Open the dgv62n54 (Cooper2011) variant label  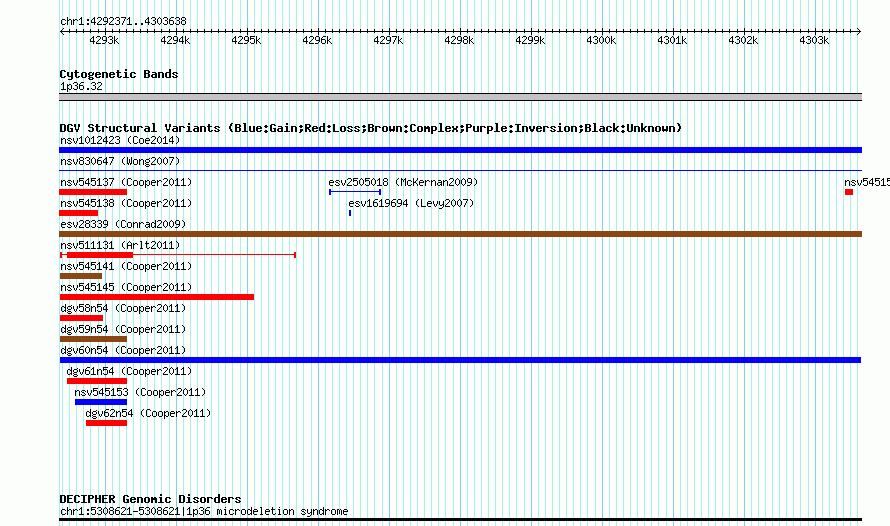(x=148, y=413)
